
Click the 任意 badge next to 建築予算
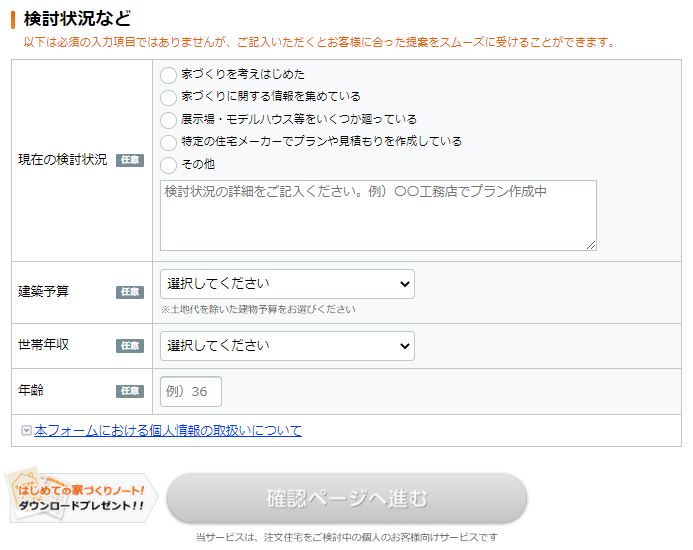[130, 292]
